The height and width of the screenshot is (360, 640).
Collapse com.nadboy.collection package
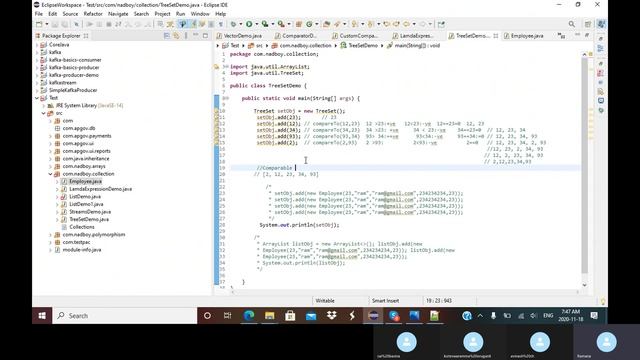51,174
